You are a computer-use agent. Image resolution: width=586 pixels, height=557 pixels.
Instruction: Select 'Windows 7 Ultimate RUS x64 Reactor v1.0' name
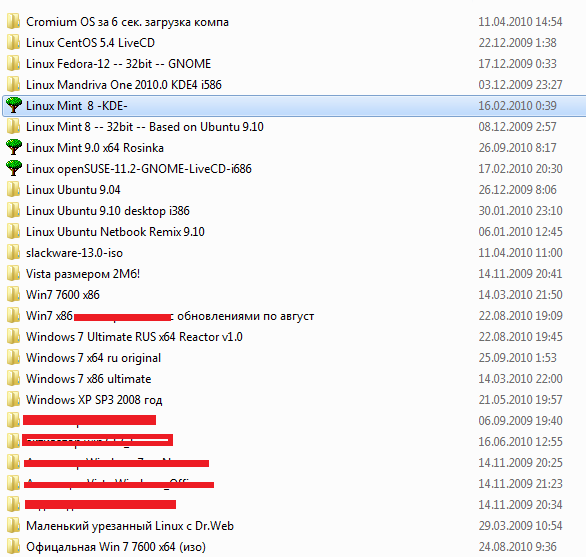coord(134,337)
